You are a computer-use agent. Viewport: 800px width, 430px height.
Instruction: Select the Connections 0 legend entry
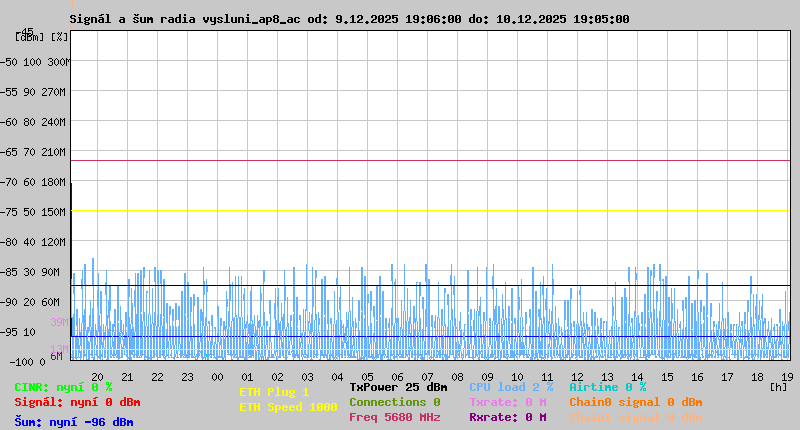pyautogui.click(x=394, y=402)
